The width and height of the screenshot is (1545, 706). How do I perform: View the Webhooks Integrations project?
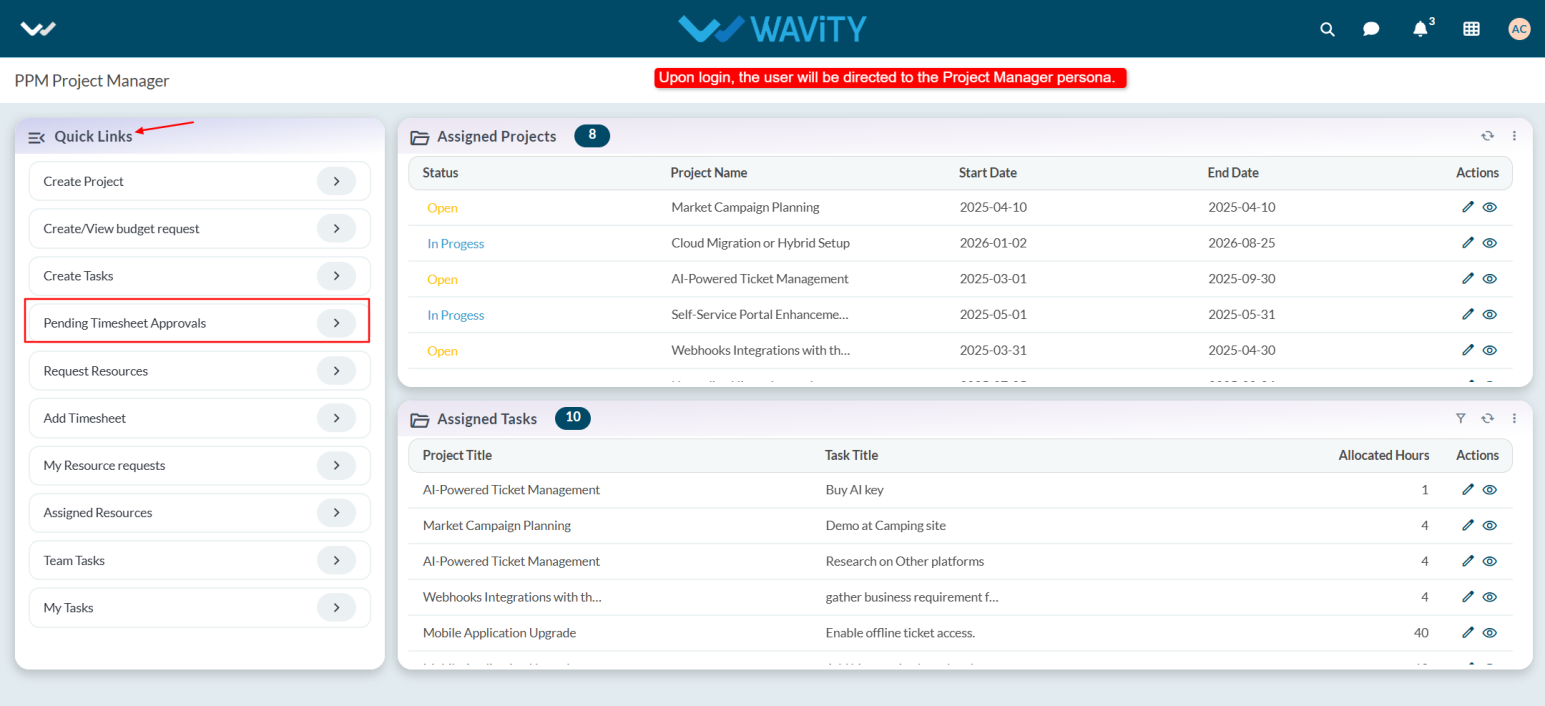click(x=1489, y=350)
